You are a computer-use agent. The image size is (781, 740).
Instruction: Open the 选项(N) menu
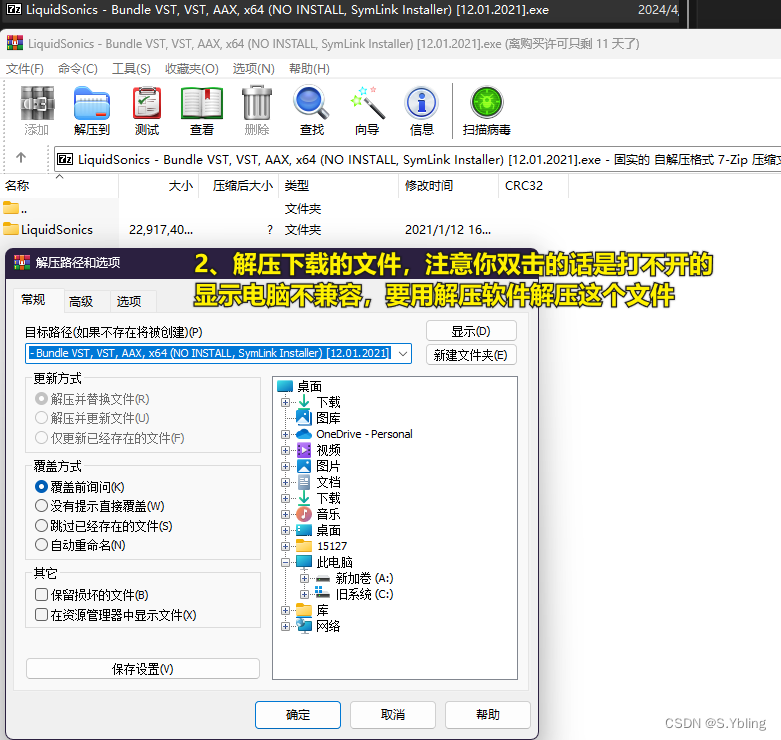click(254, 69)
